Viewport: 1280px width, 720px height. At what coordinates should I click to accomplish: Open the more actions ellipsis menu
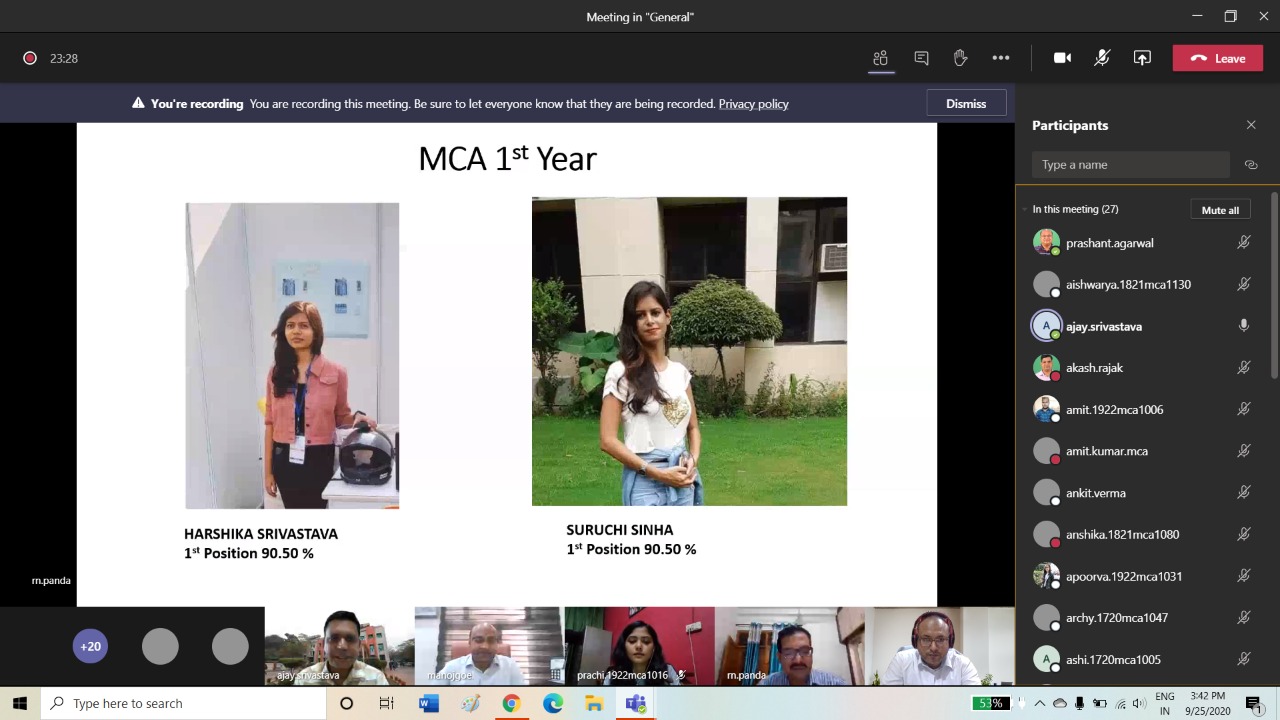(x=1000, y=58)
